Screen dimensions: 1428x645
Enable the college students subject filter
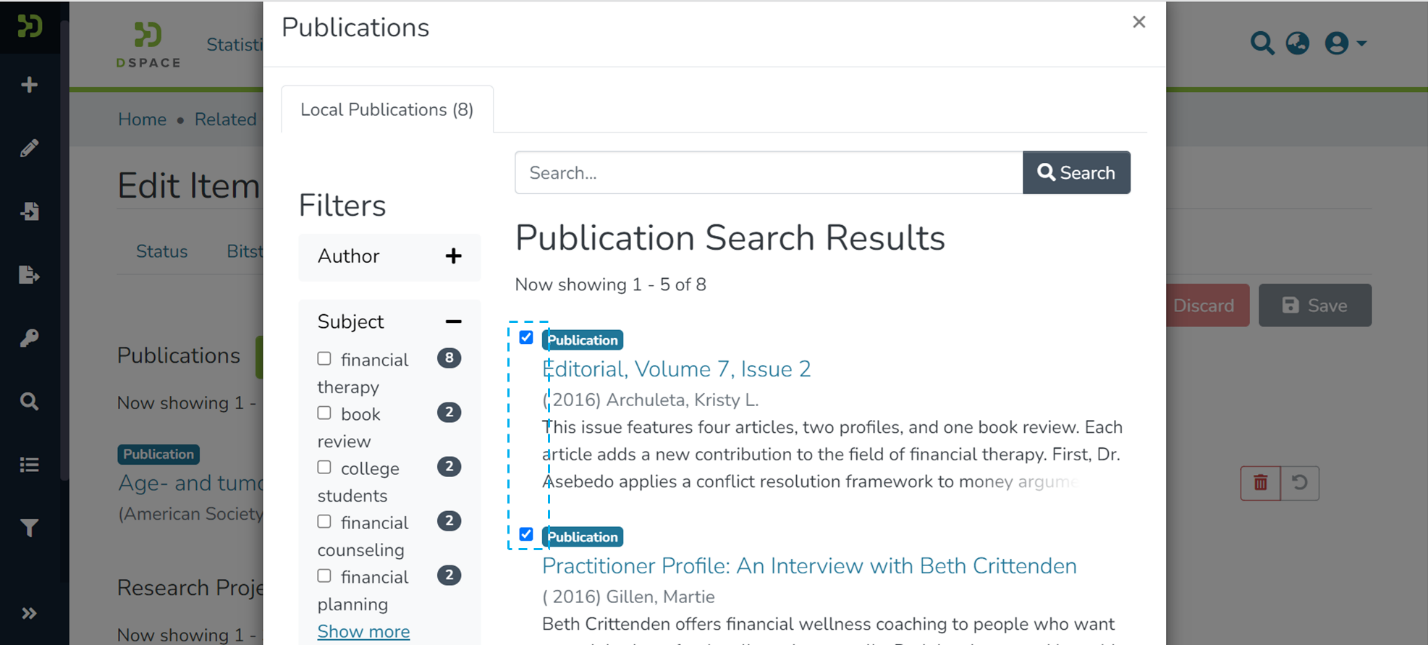[324, 467]
